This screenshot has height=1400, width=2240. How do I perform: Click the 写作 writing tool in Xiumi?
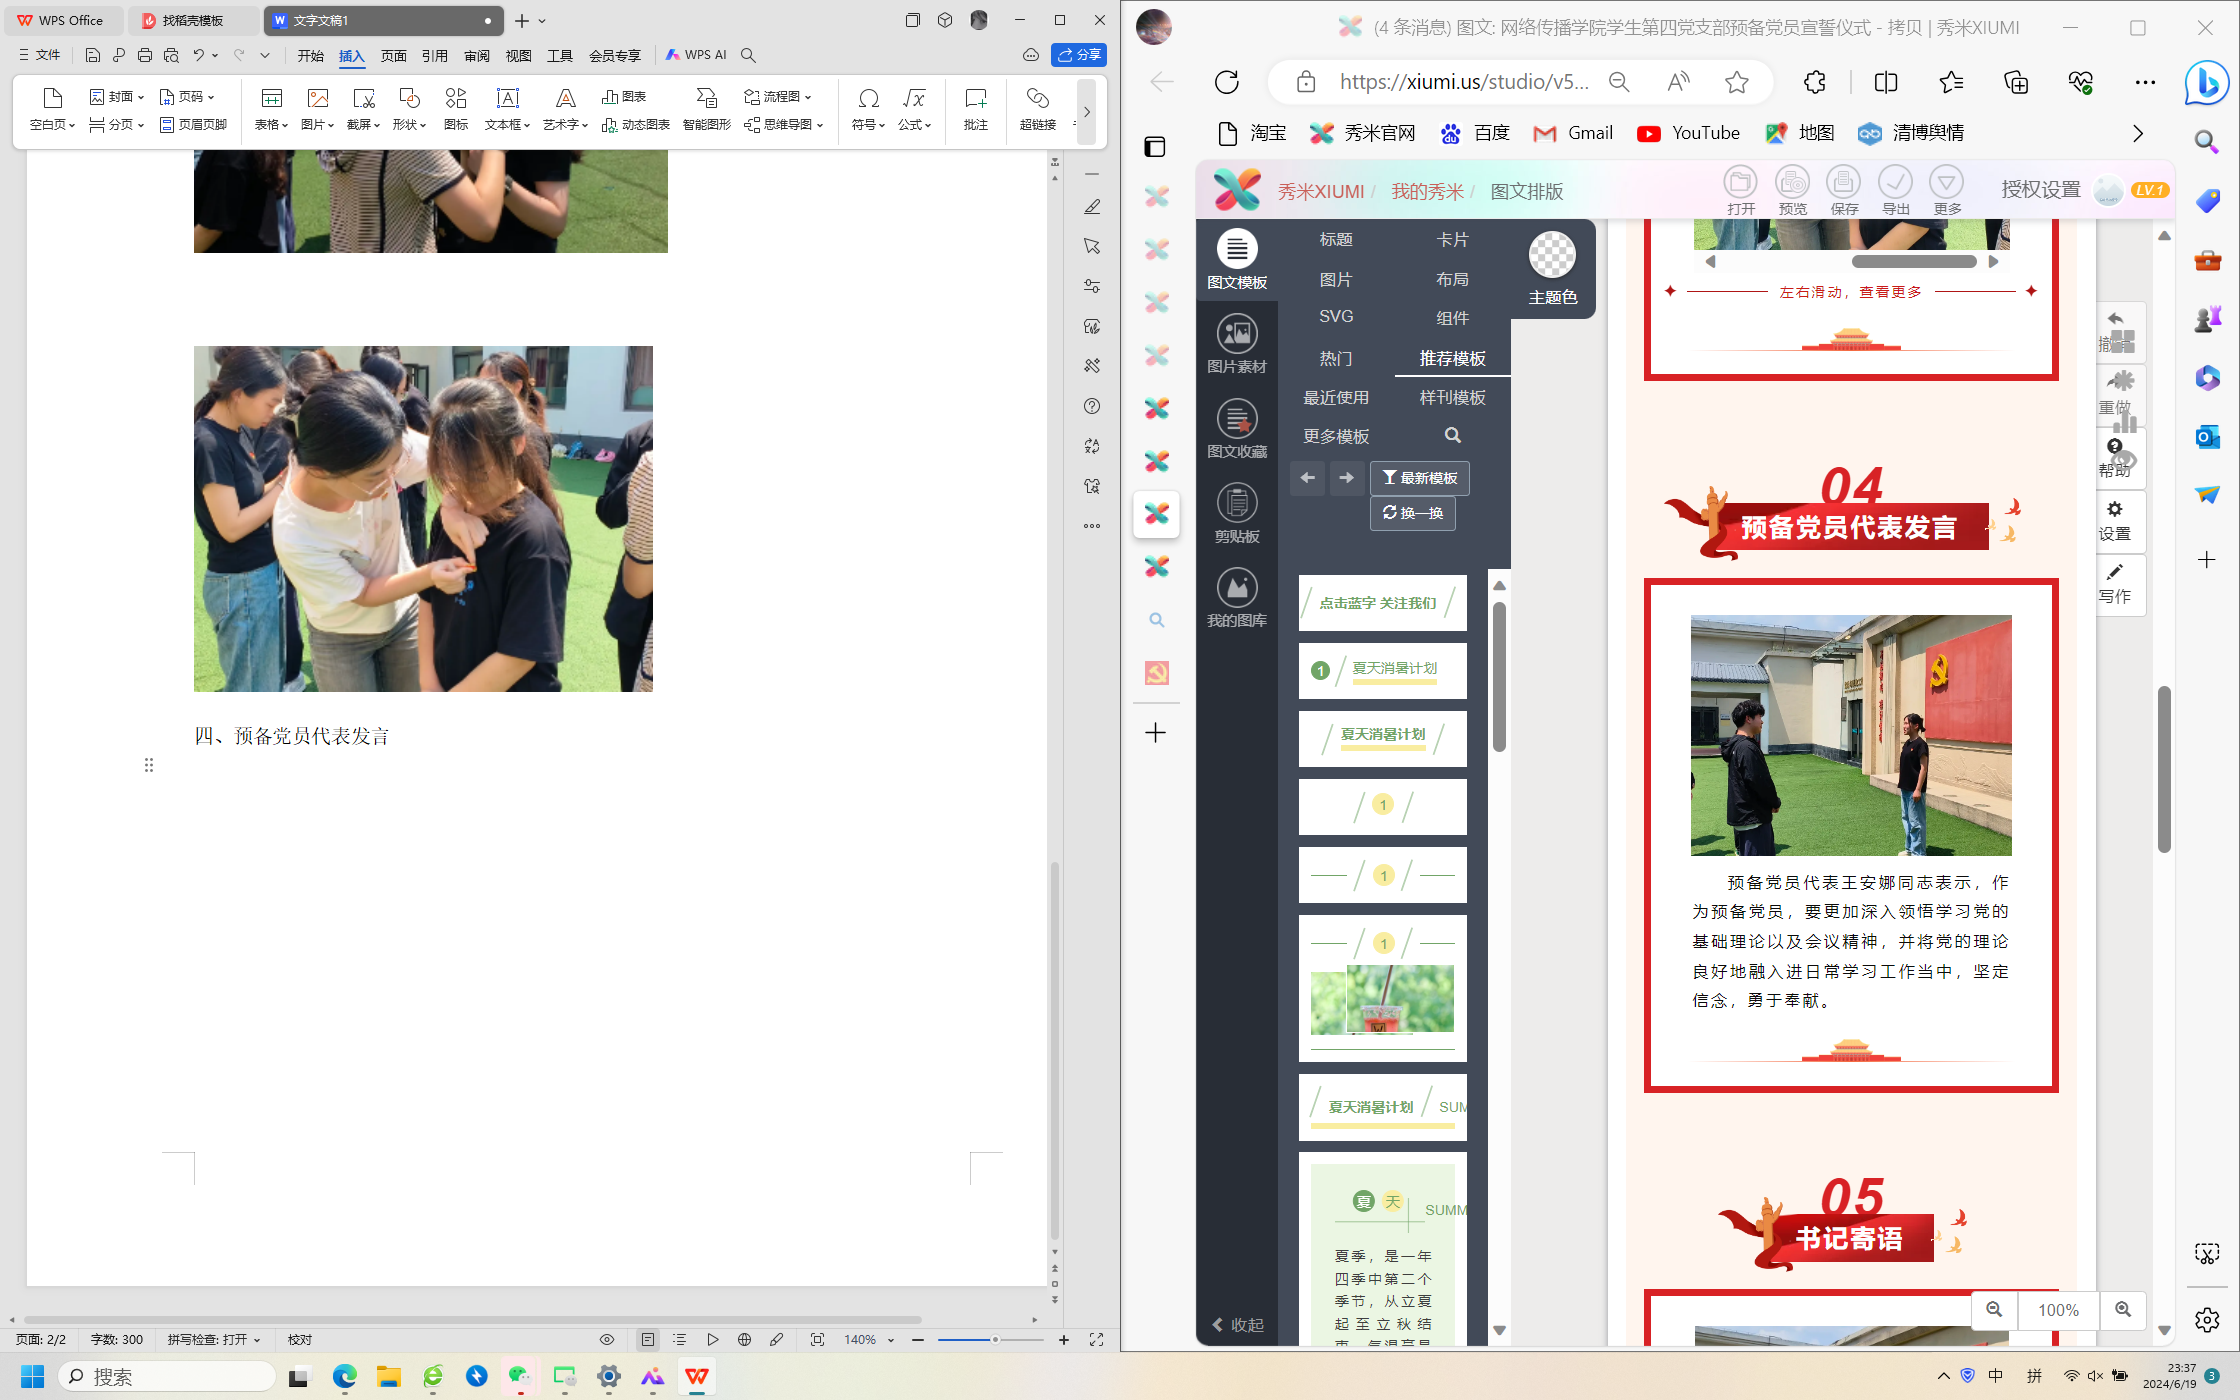point(2115,584)
